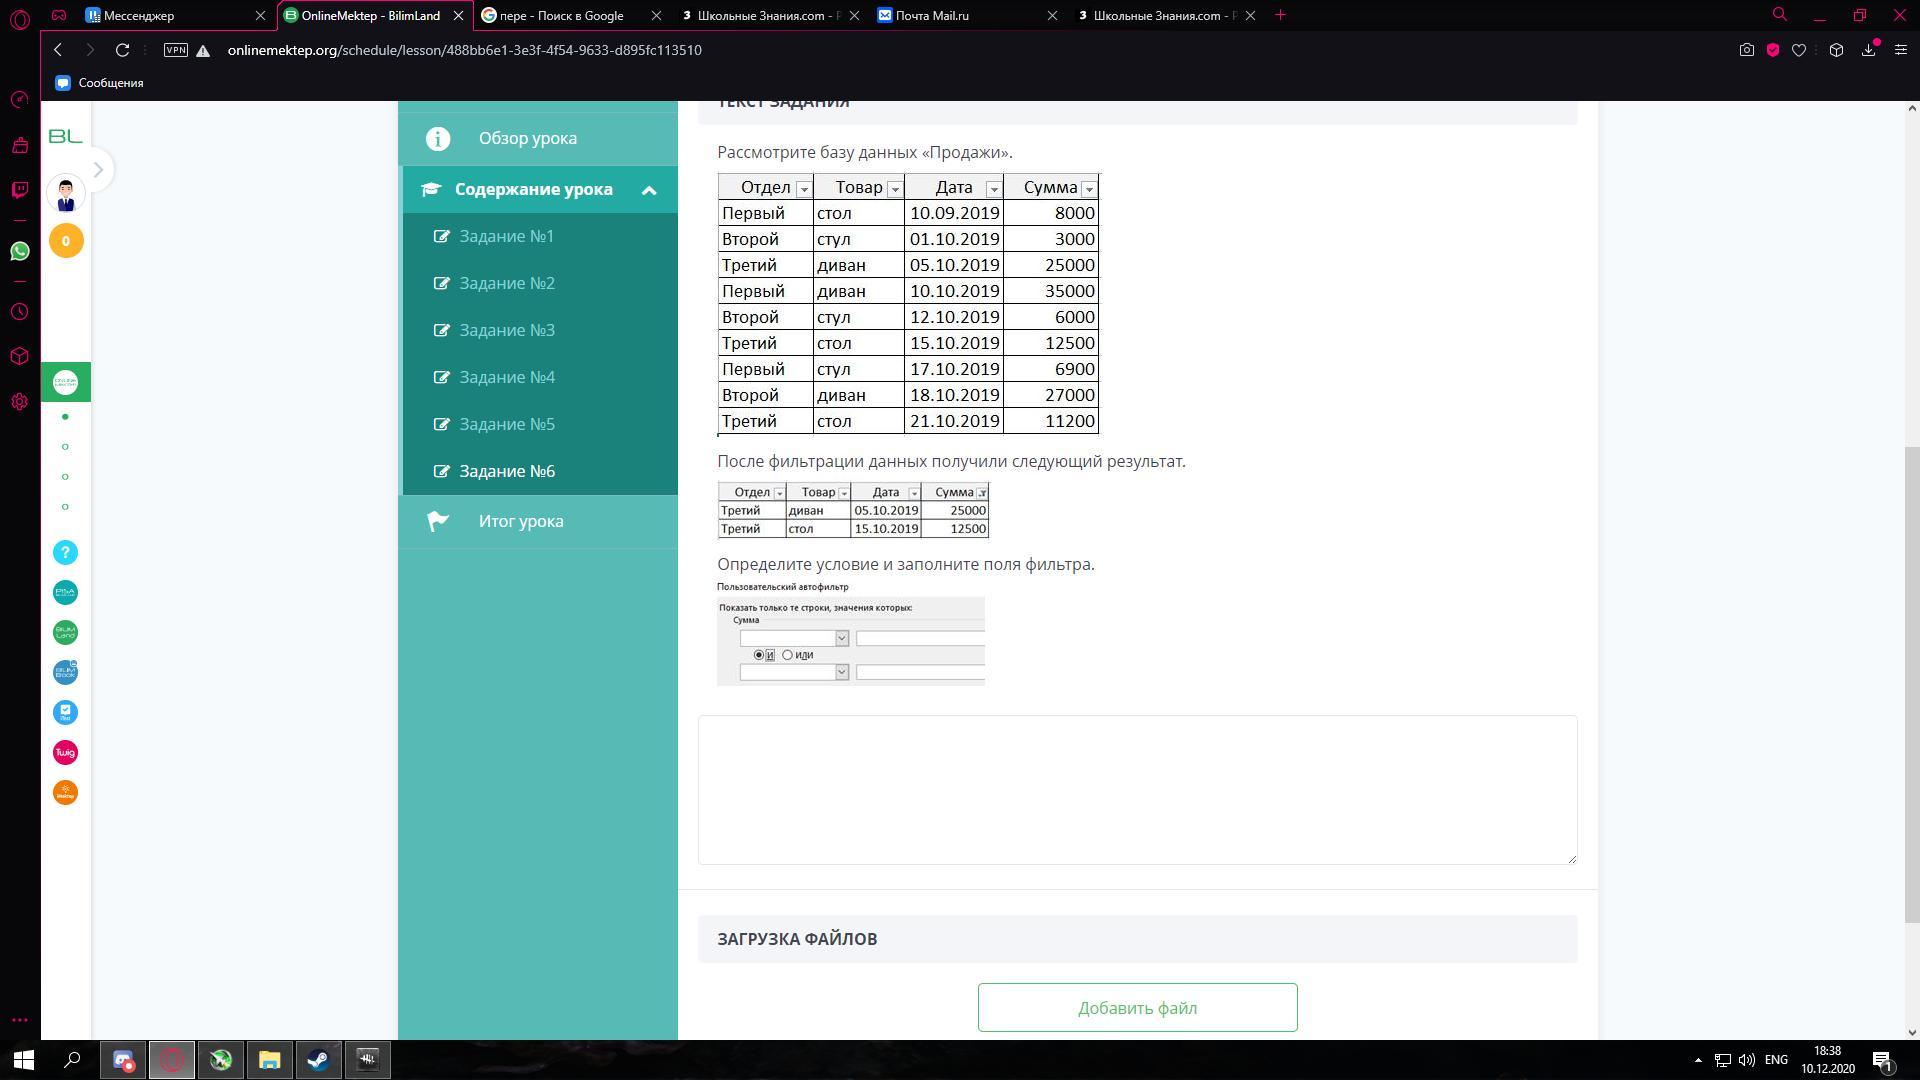This screenshot has width=1920, height=1080.
Task: Click the Сообщения bookmark
Action: 100,83
